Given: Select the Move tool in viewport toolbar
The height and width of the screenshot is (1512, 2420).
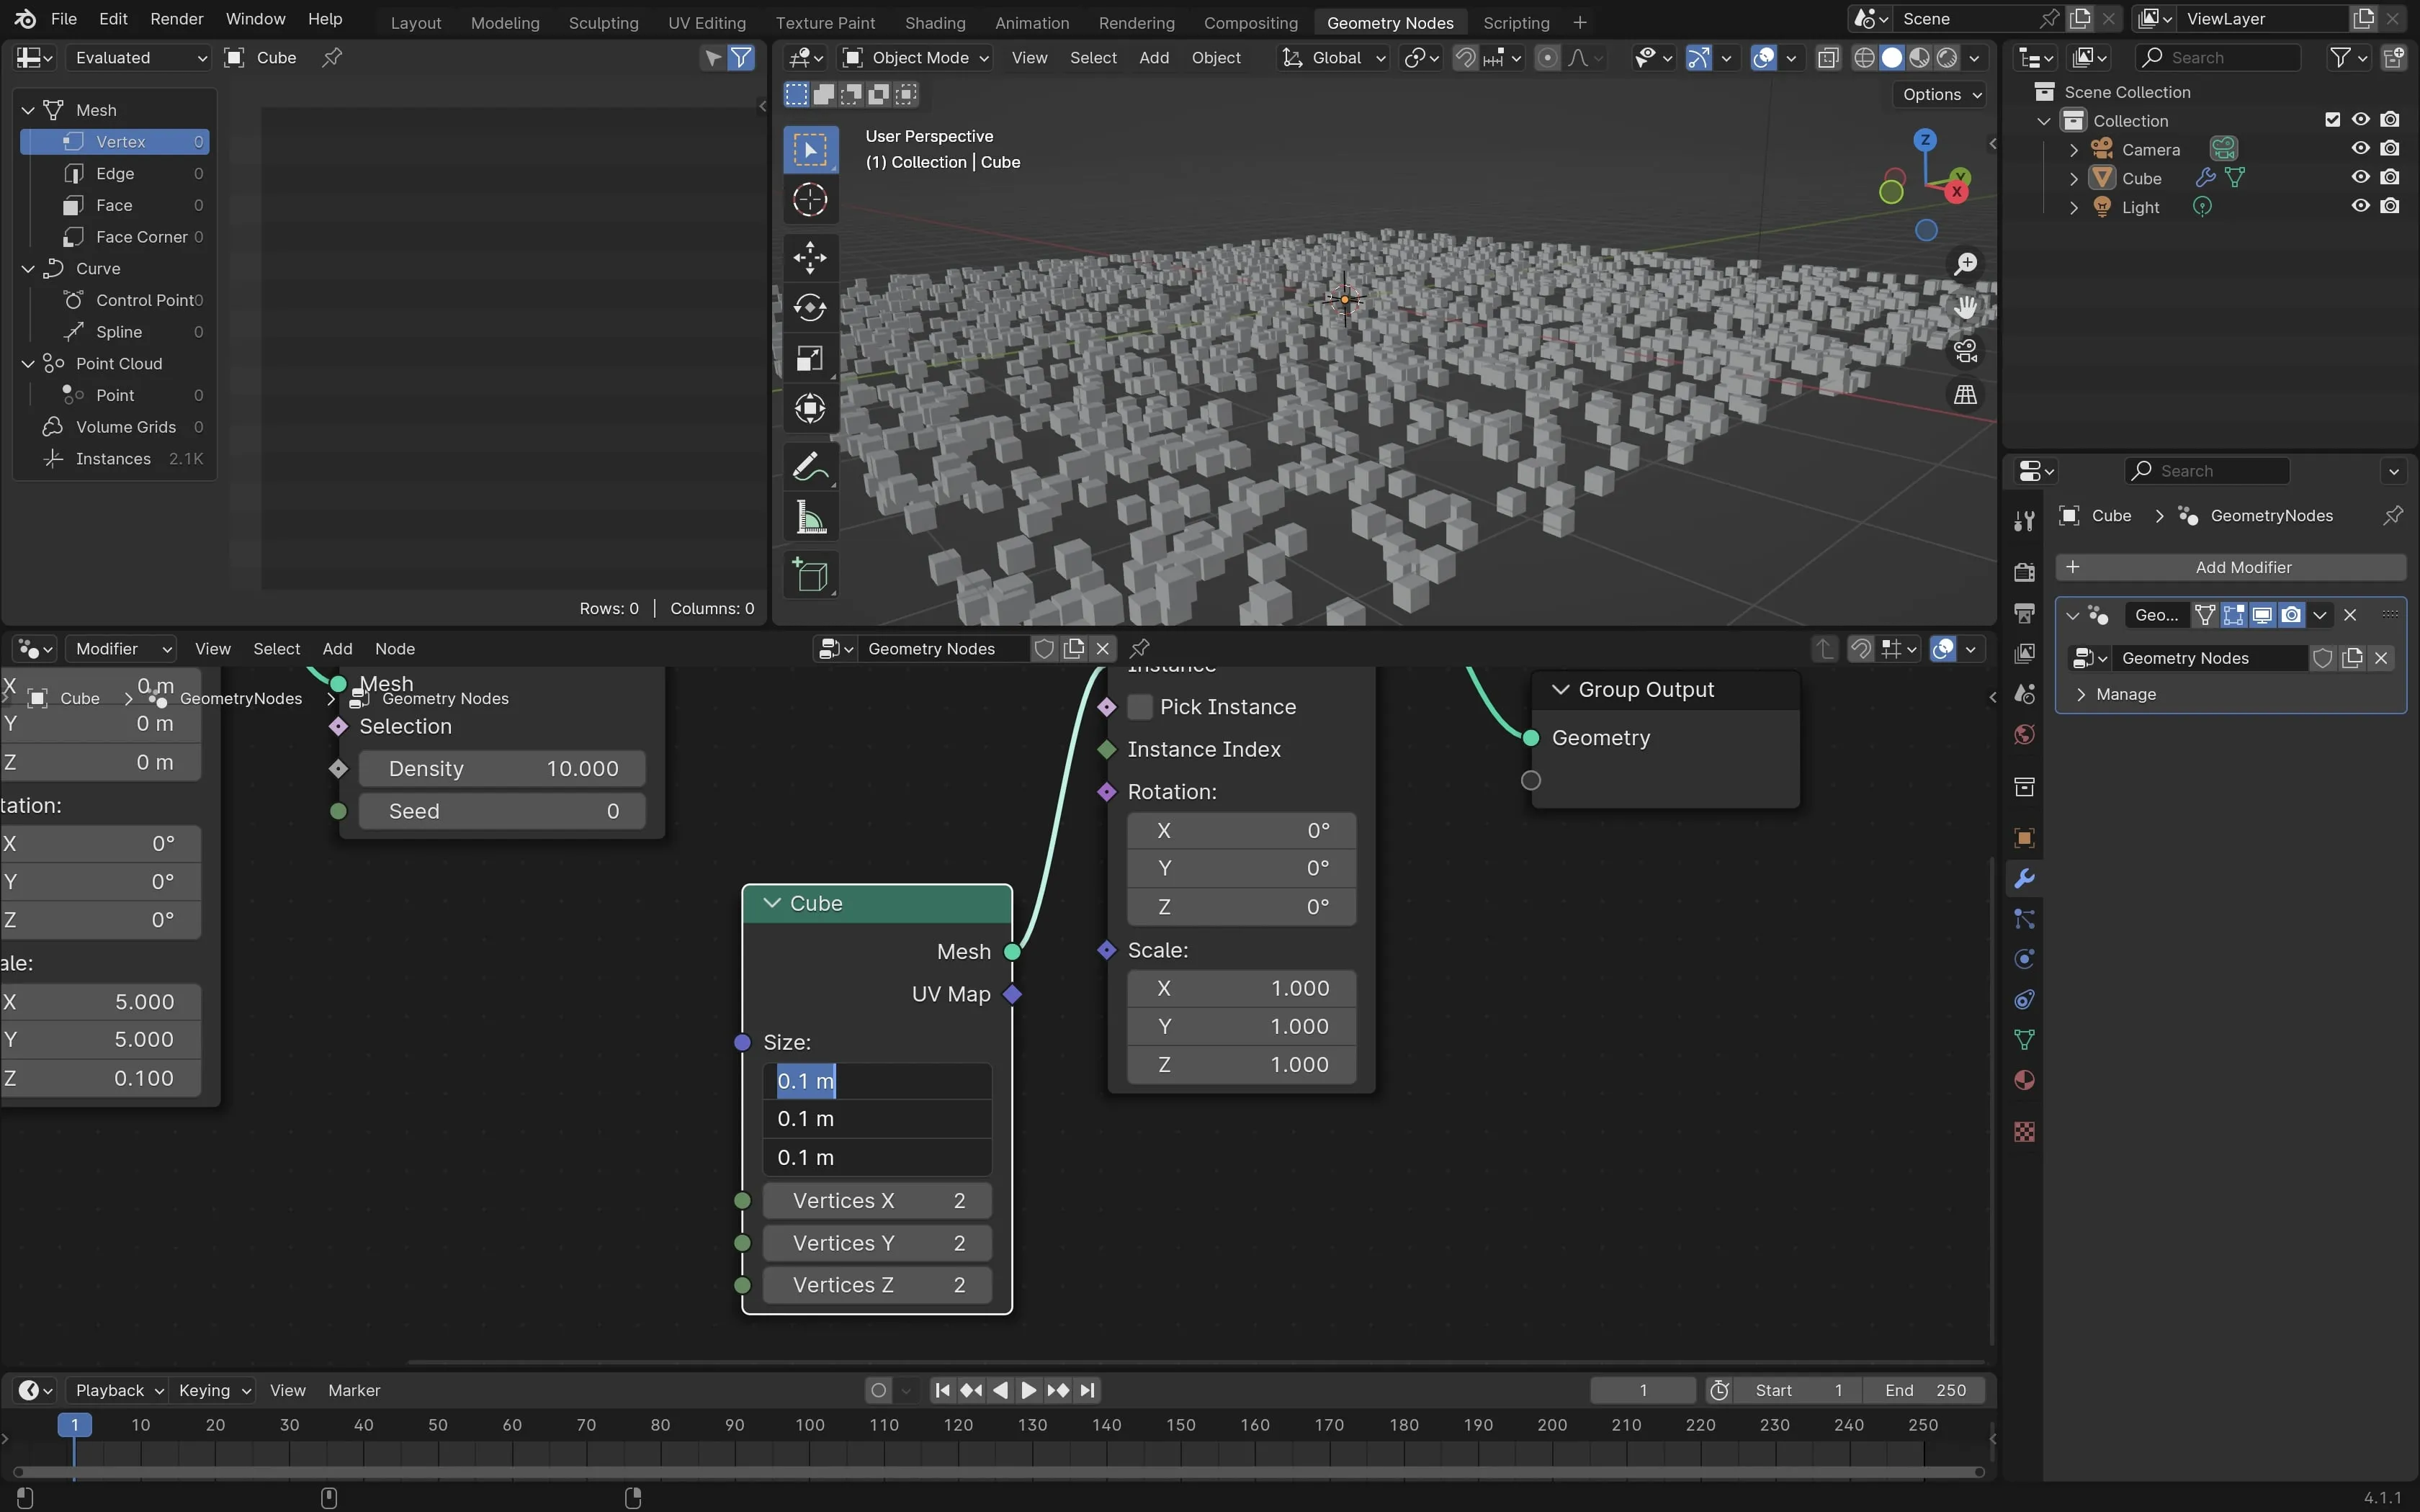Looking at the screenshot, I should coord(809,257).
